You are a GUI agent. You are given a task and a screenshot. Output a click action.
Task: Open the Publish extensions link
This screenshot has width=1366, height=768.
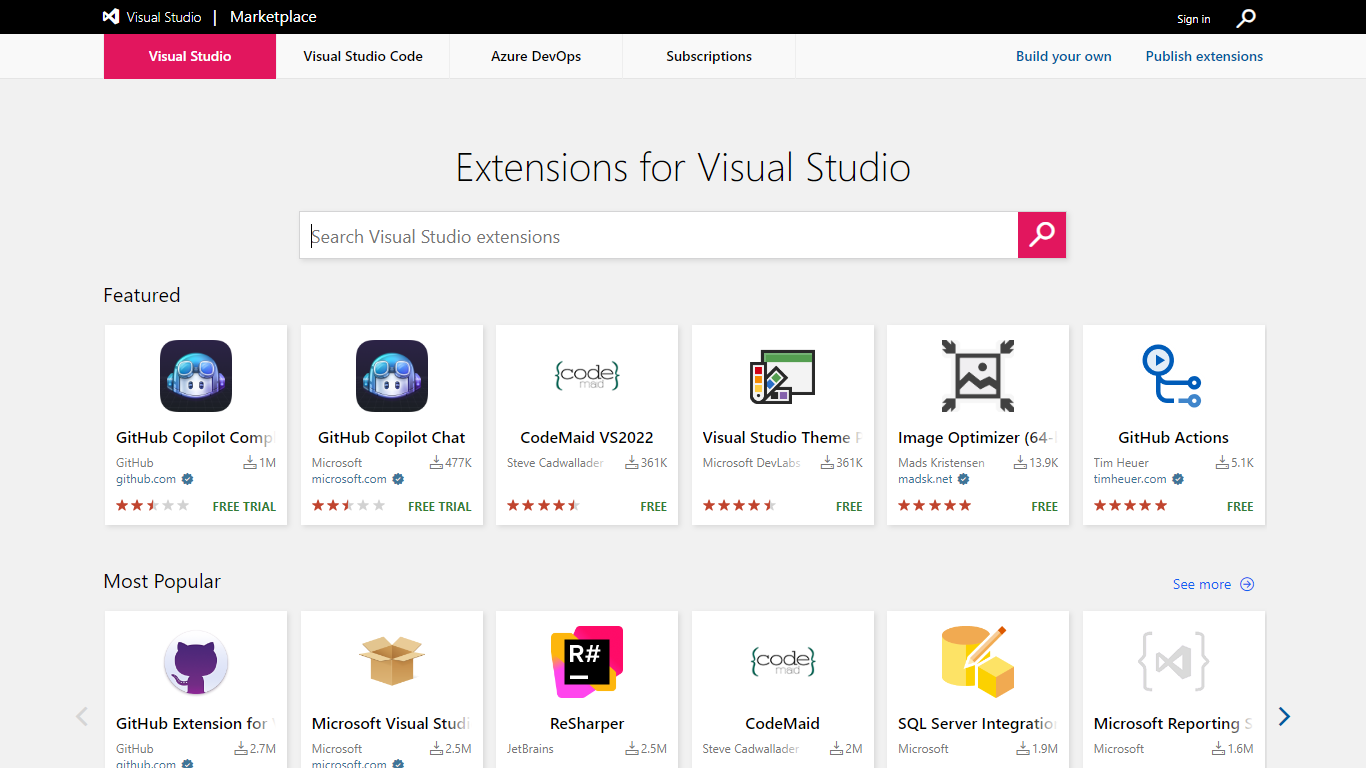[x=1204, y=56]
